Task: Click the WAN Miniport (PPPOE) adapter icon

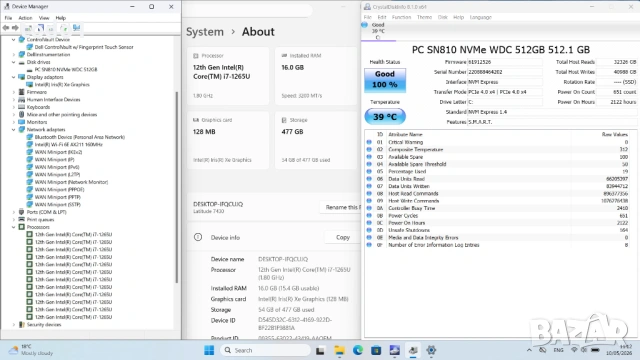Action: 30,189
